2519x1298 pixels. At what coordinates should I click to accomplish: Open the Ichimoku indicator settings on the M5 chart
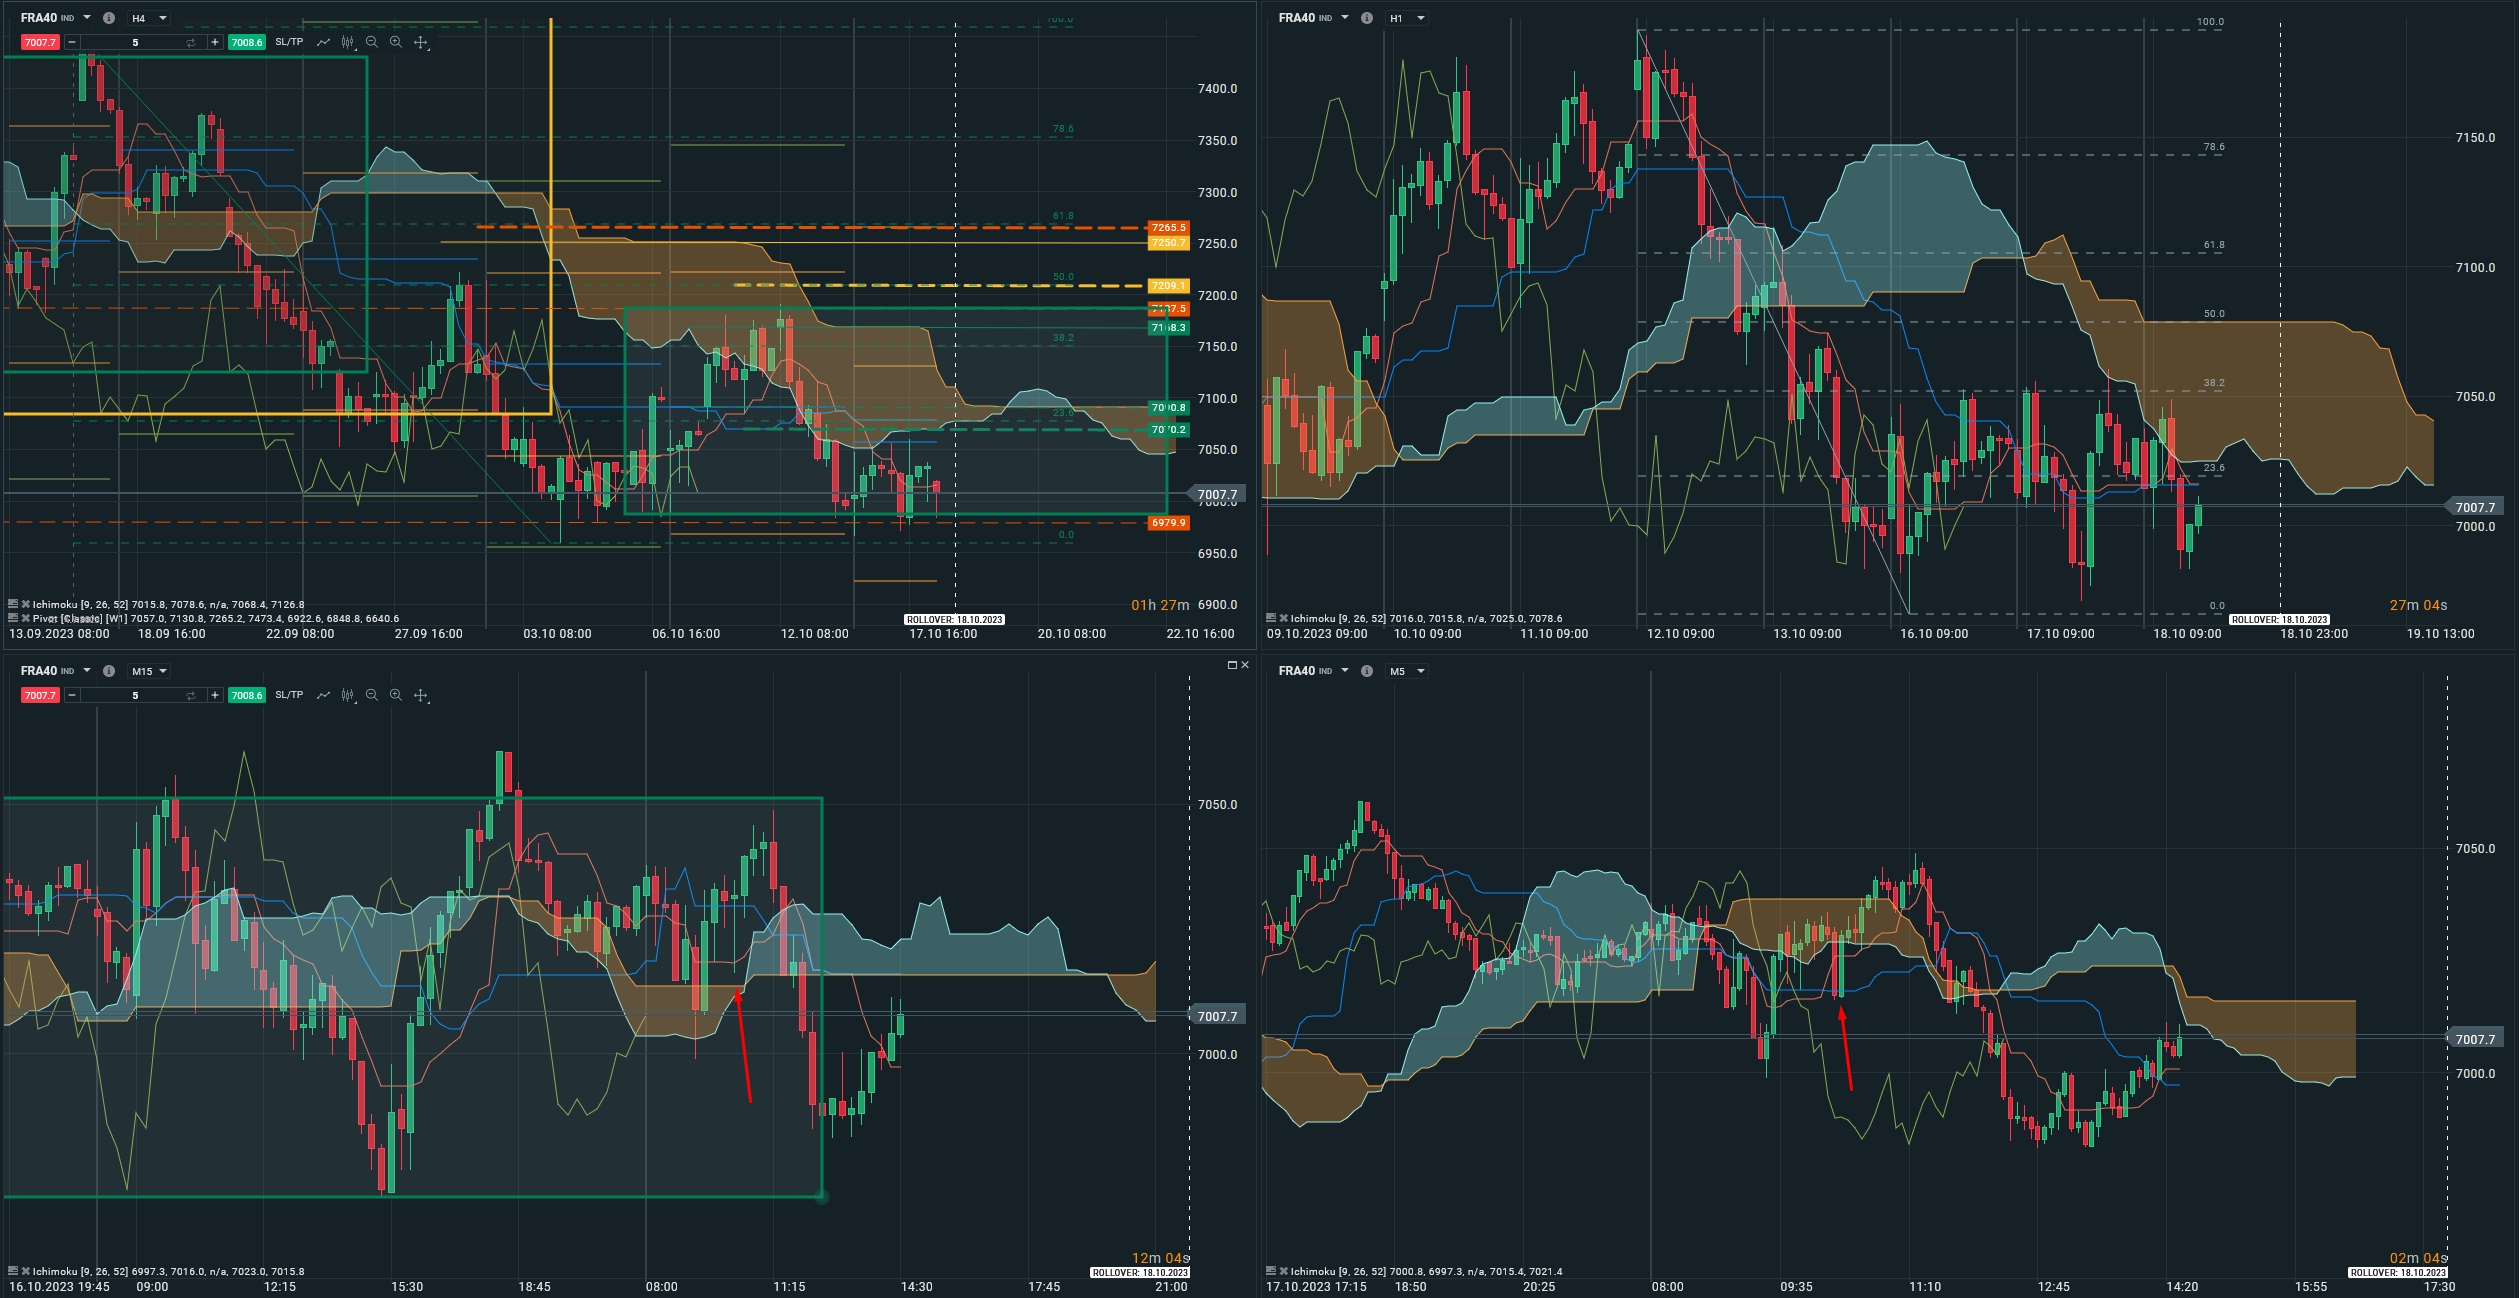click(1271, 1271)
